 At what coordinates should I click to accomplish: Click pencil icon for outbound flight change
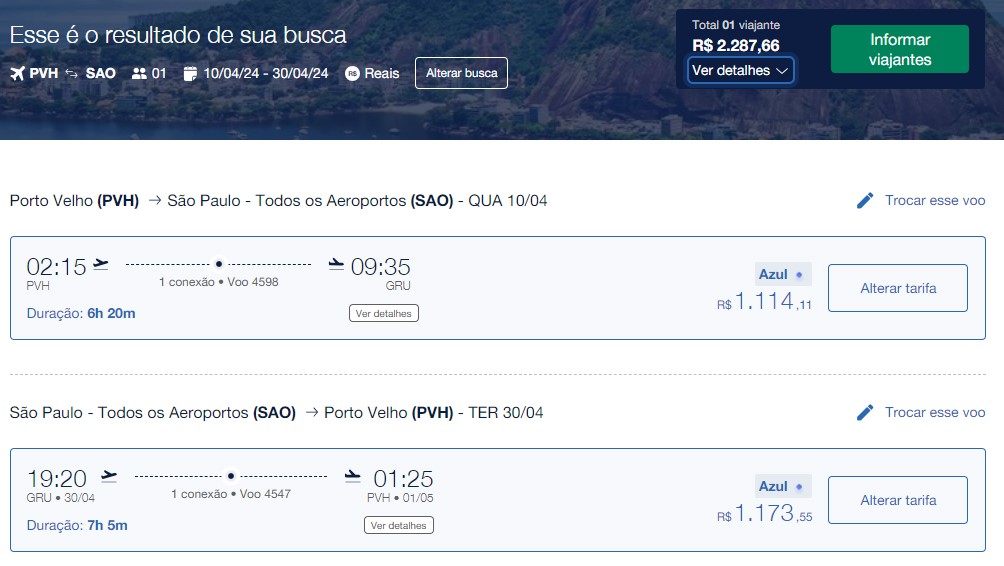(865, 200)
